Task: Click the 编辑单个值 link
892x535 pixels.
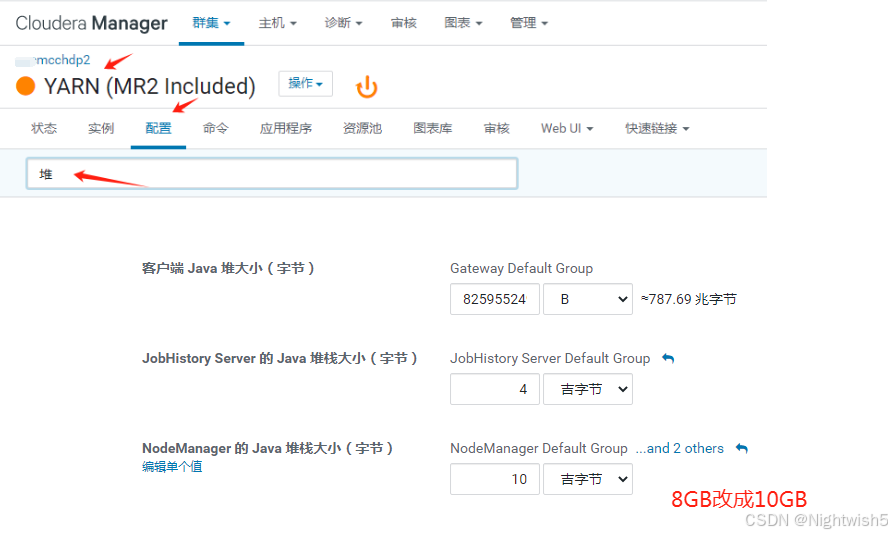Action: click(172, 467)
